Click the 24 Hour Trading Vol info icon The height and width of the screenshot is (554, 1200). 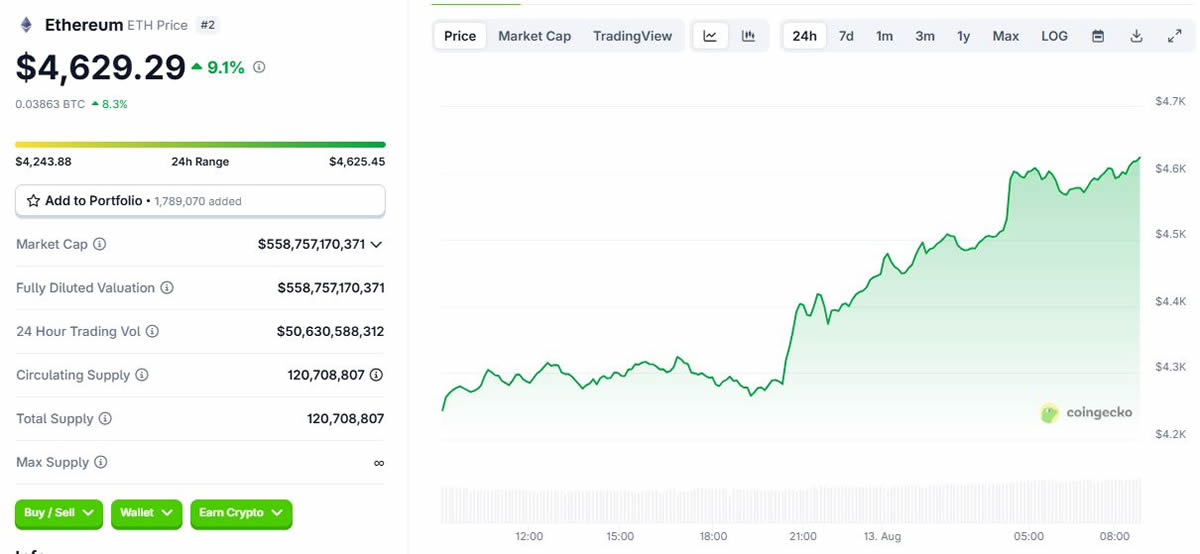point(153,331)
